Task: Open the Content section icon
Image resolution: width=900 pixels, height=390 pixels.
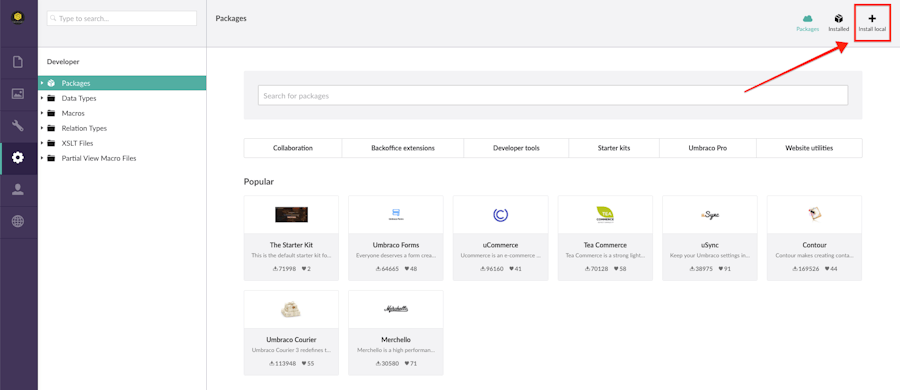Action: (x=18, y=61)
